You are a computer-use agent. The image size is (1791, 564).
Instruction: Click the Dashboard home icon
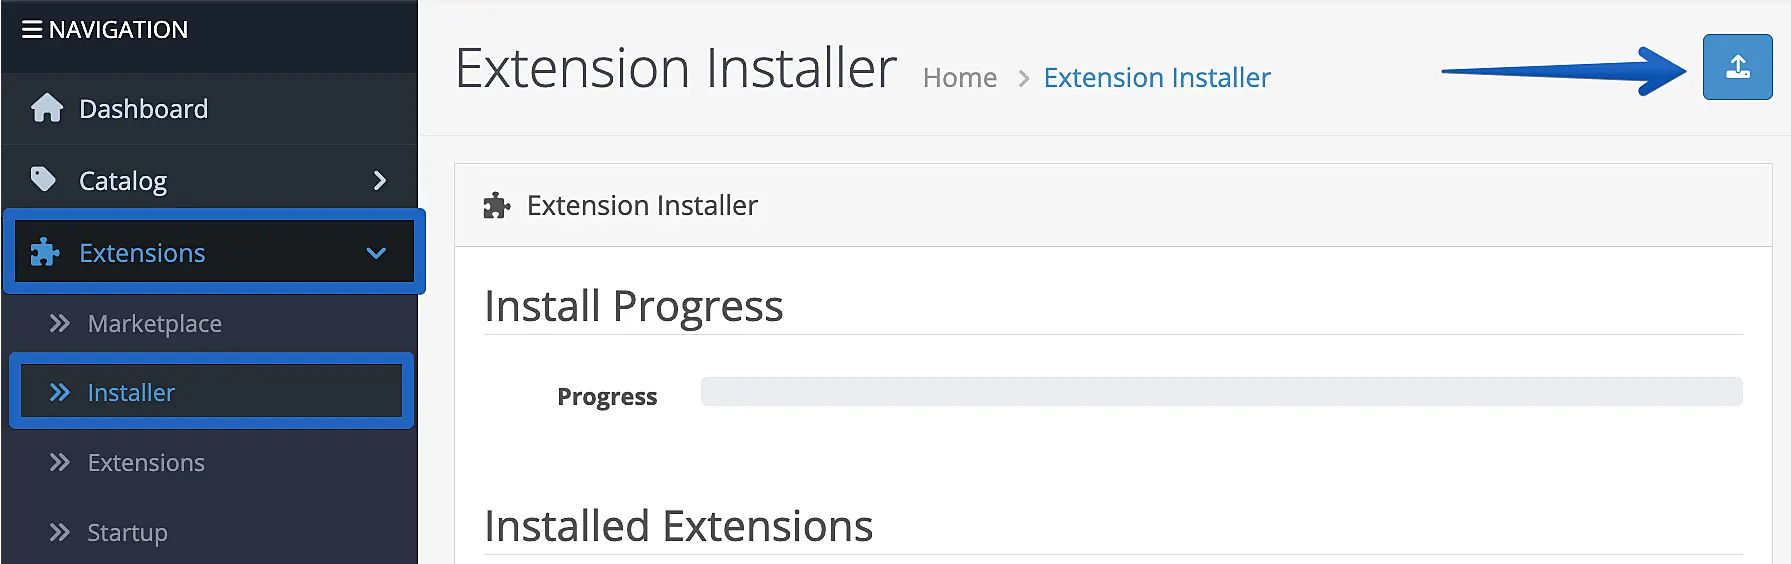tap(47, 108)
